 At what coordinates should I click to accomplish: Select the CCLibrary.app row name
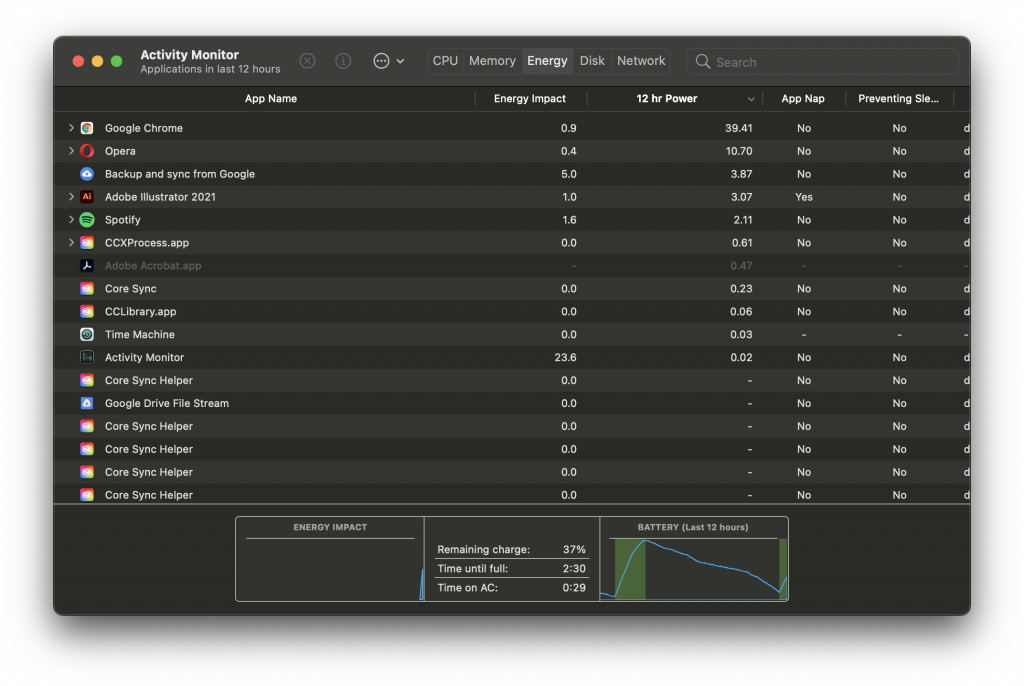140,311
